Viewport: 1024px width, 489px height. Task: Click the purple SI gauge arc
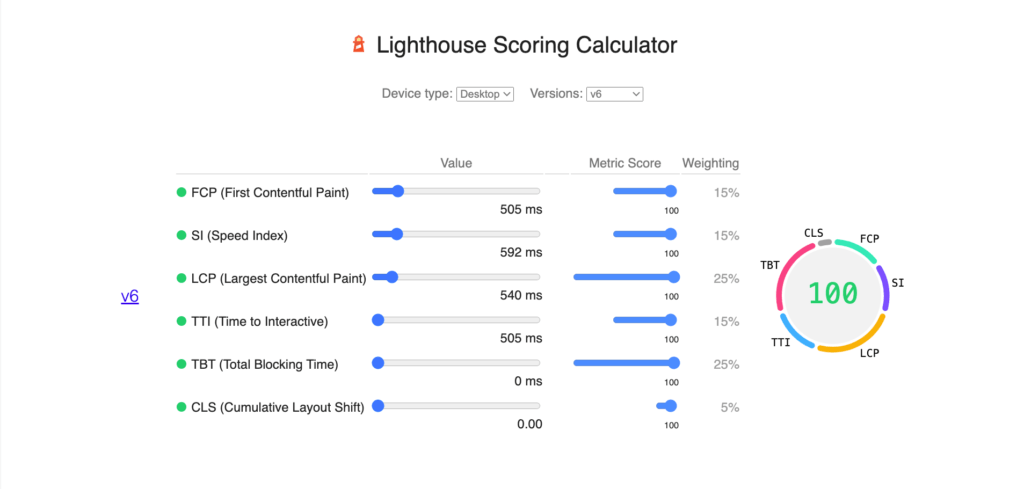(883, 287)
